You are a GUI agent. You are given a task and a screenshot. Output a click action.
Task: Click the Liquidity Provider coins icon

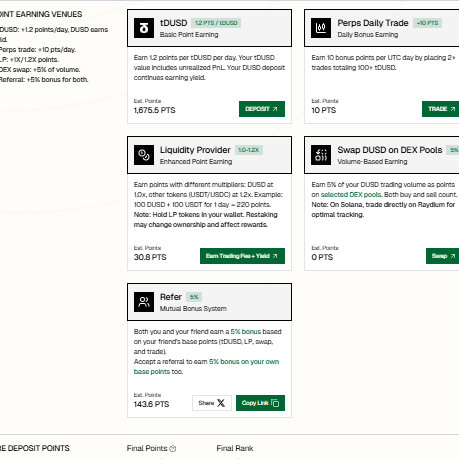point(144,155)
